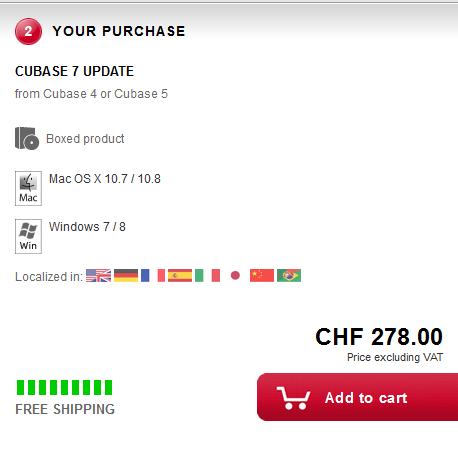Click the boxed product disc icon

(x=27, y=138)
